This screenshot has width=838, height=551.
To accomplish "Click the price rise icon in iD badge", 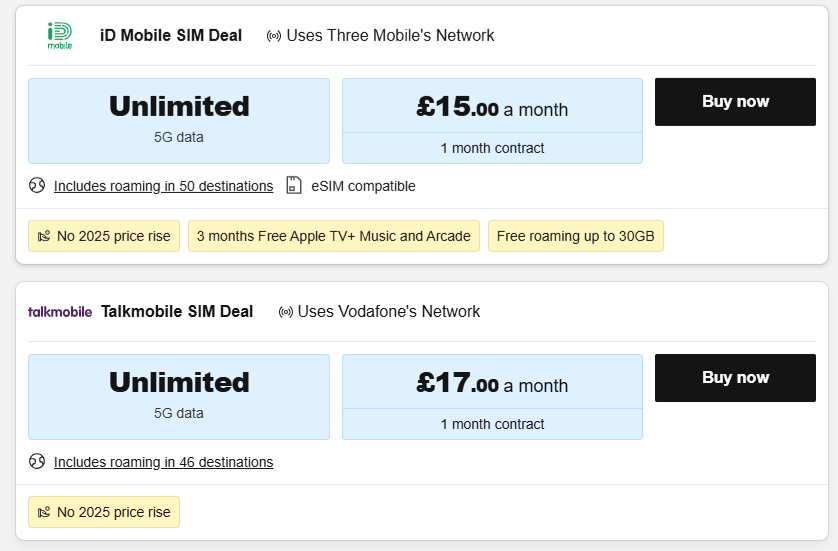I will 44,237.
